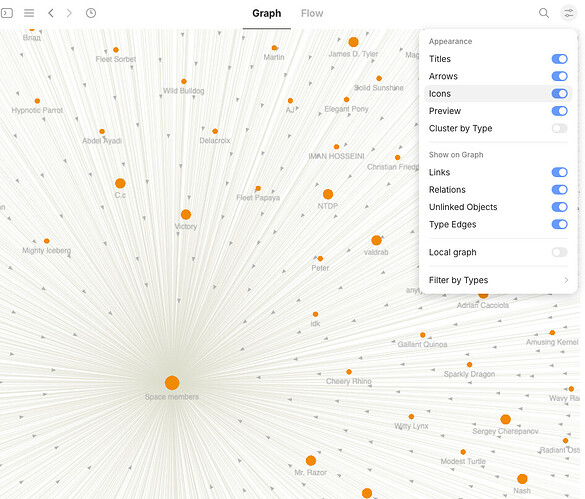Image resolution: width=585 pixels, height=499 pixels.
Task: Click the Amusing Kernel node
Action: pos(553,333)
